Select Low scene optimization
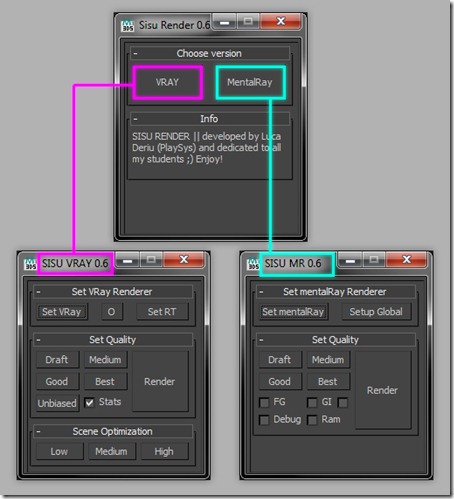 [x=60, y=452]
